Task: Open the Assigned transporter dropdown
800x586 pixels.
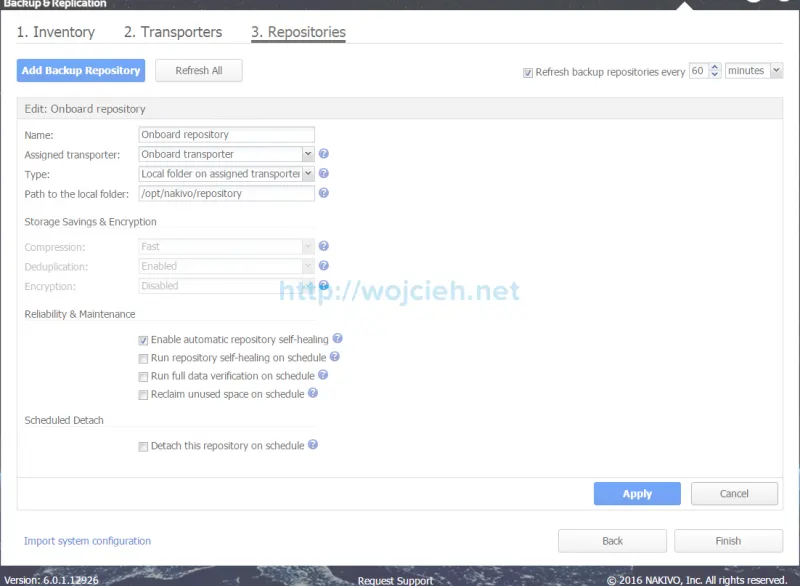Action: (x=308, y=155)
